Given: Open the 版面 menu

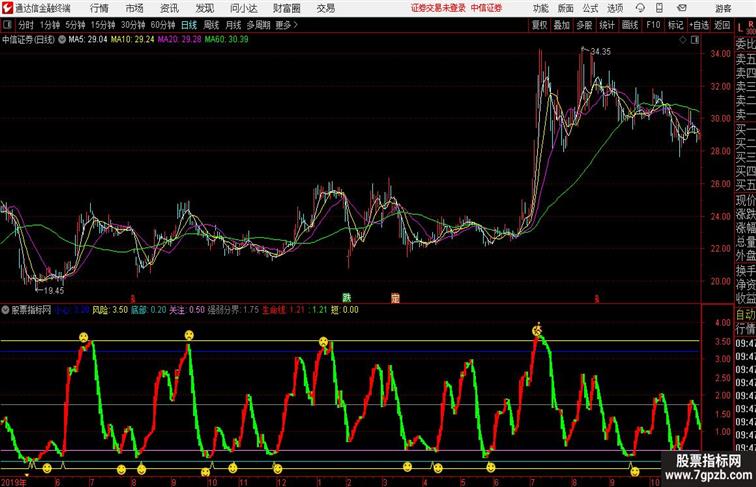Looking at the screenshot, I should 566,8.
